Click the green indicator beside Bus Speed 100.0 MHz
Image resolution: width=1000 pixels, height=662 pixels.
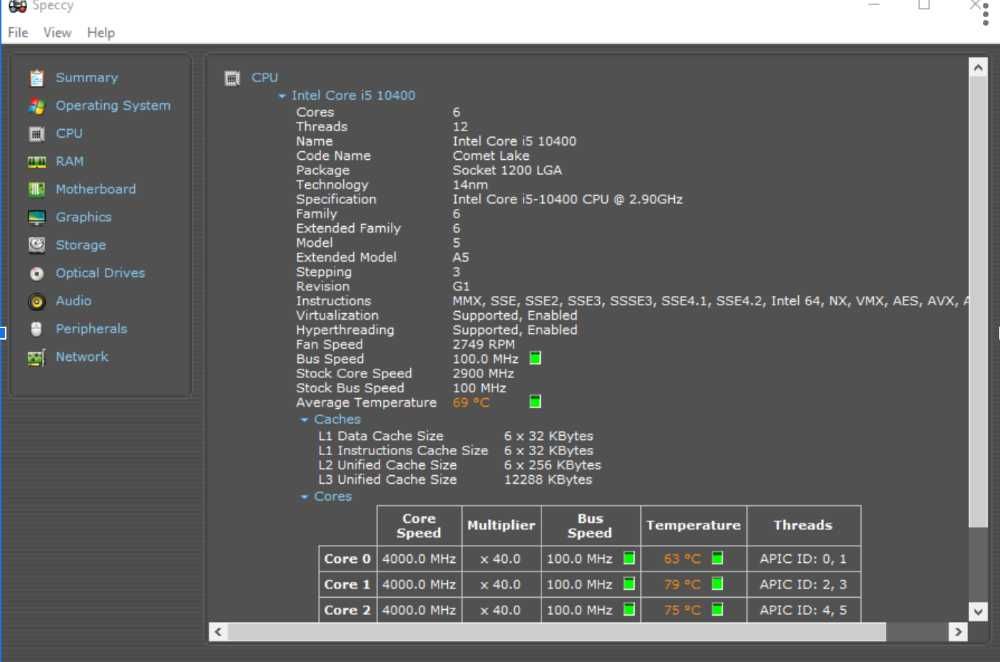coord(535,358)
